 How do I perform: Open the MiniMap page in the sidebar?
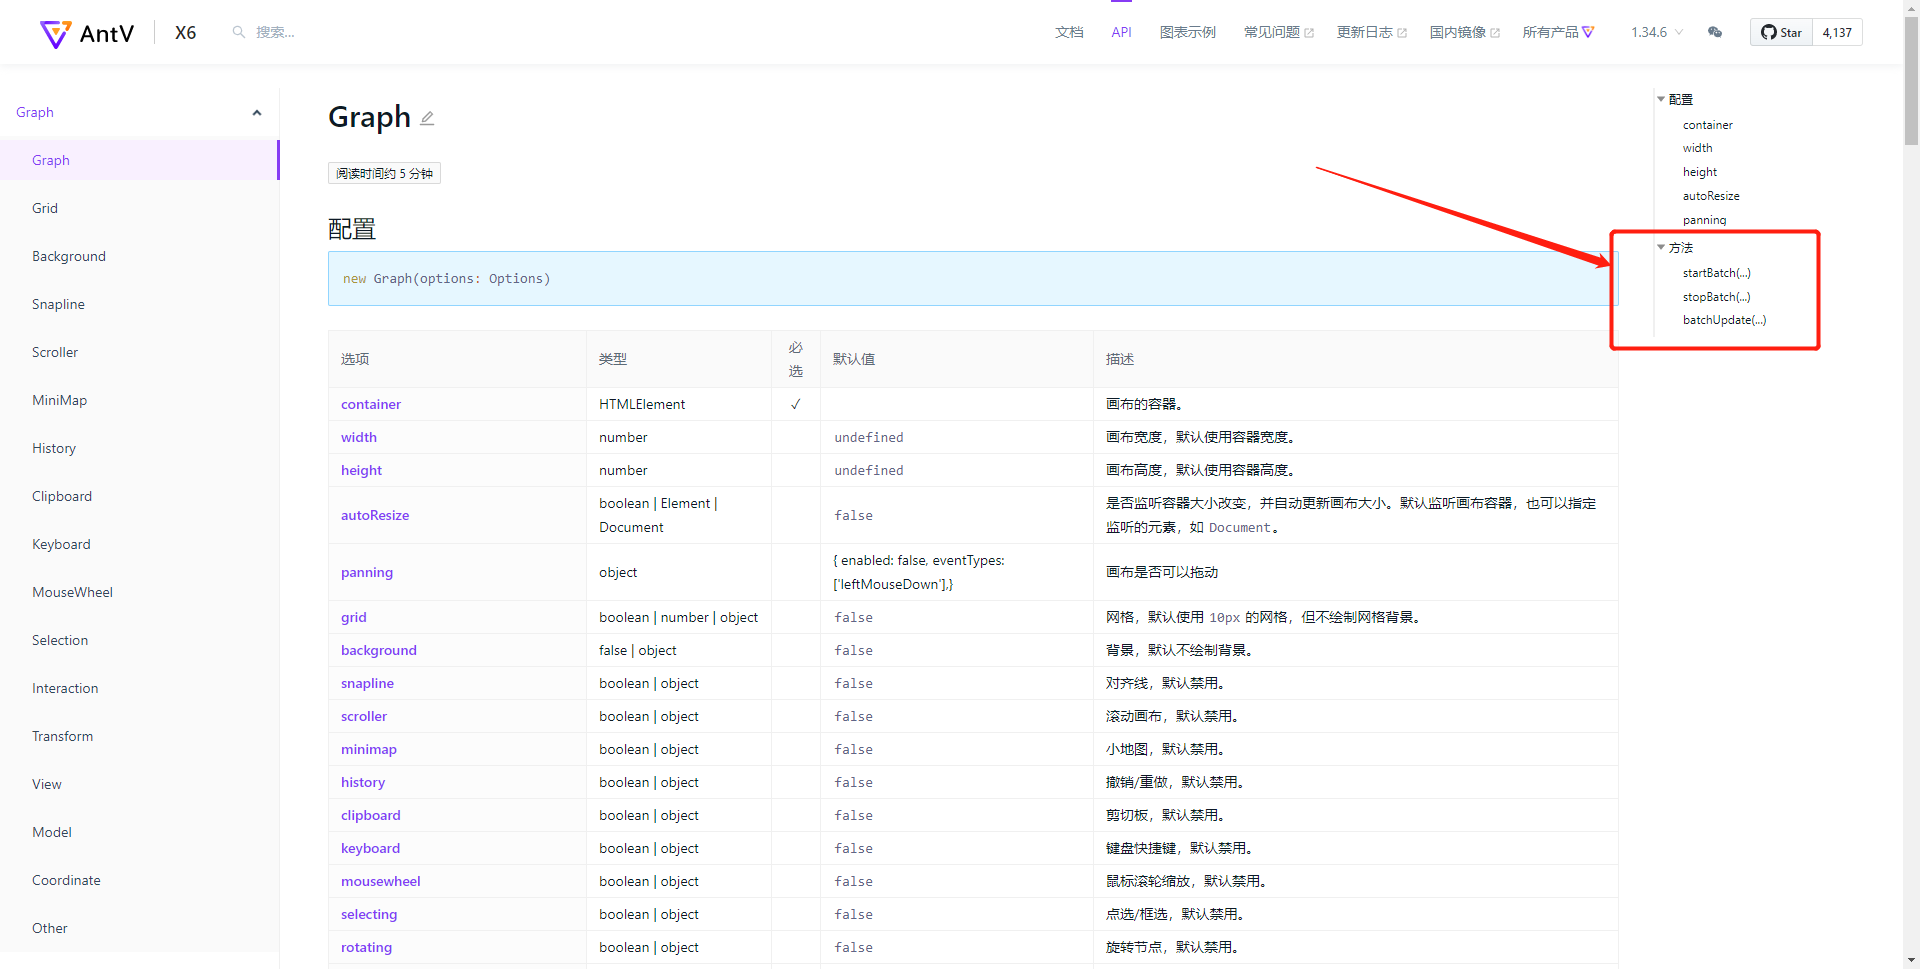pos(59,400)
